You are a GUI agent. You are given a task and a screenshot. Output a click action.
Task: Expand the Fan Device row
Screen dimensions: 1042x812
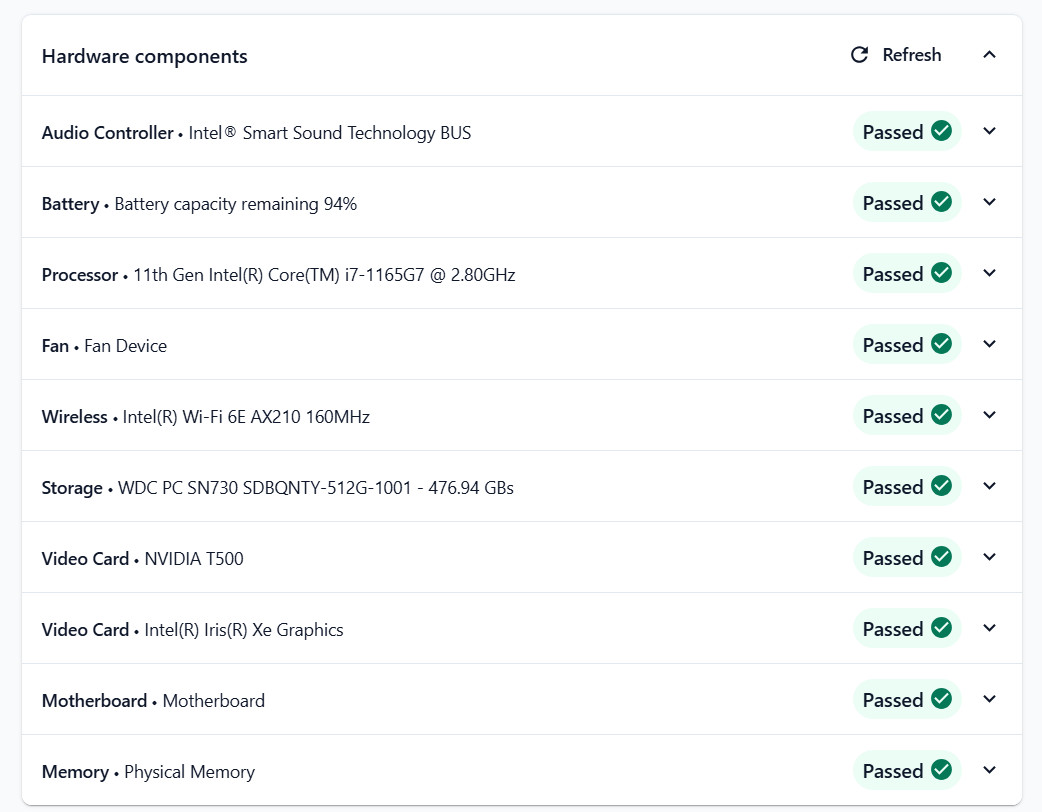point(990,344)
